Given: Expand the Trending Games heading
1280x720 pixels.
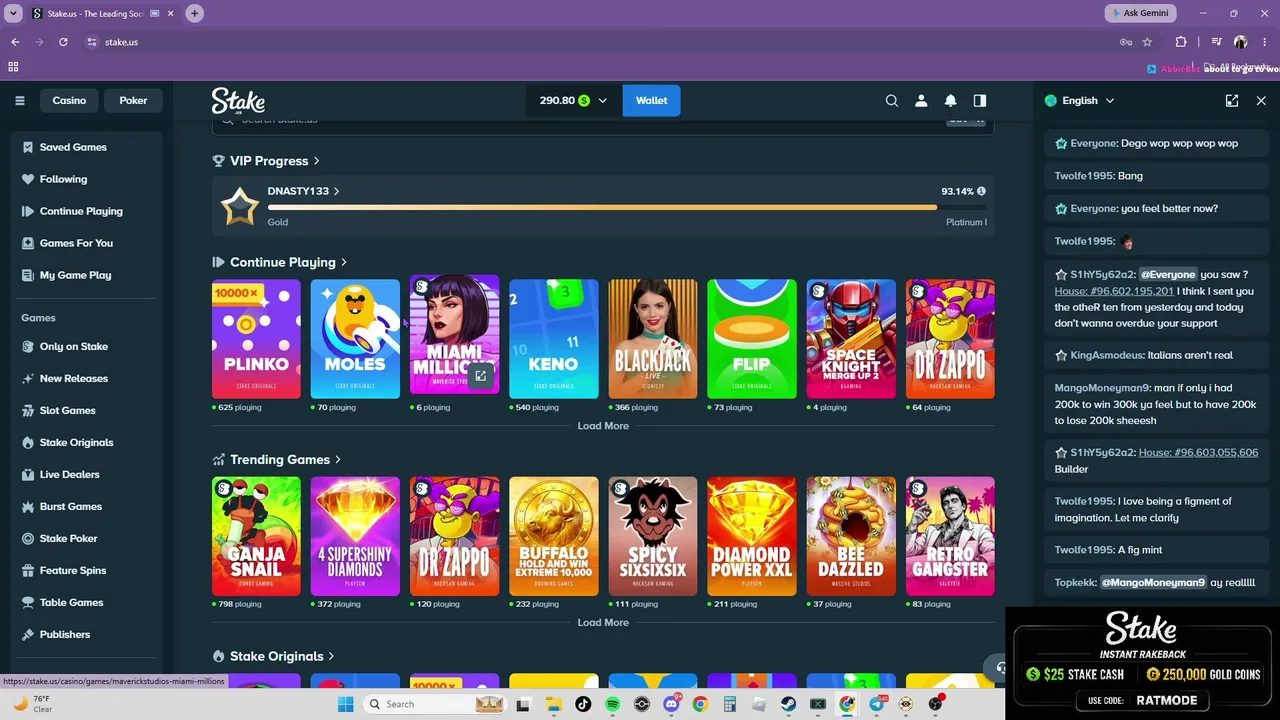Looking at the screenshot, I should click(285, 459).
